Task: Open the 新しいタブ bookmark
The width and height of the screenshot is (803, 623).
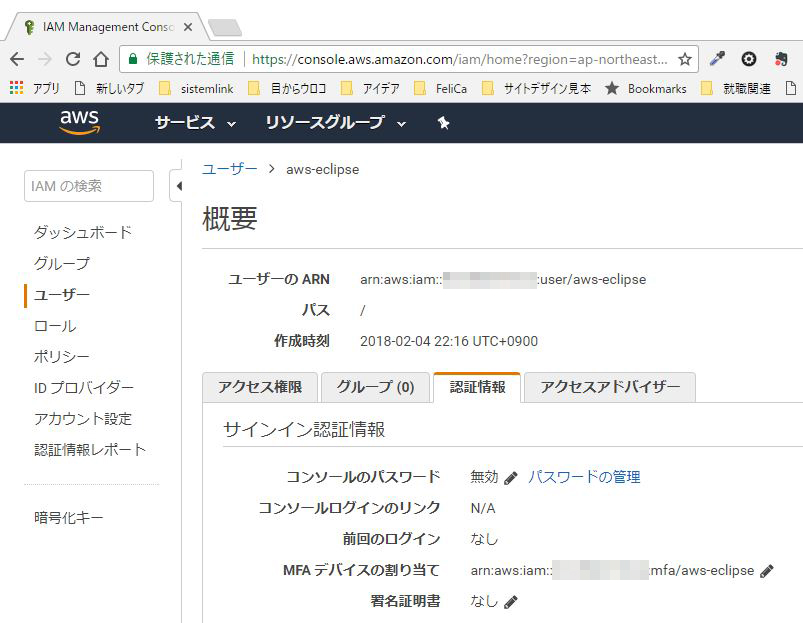Action: click(x=109, y=89)
